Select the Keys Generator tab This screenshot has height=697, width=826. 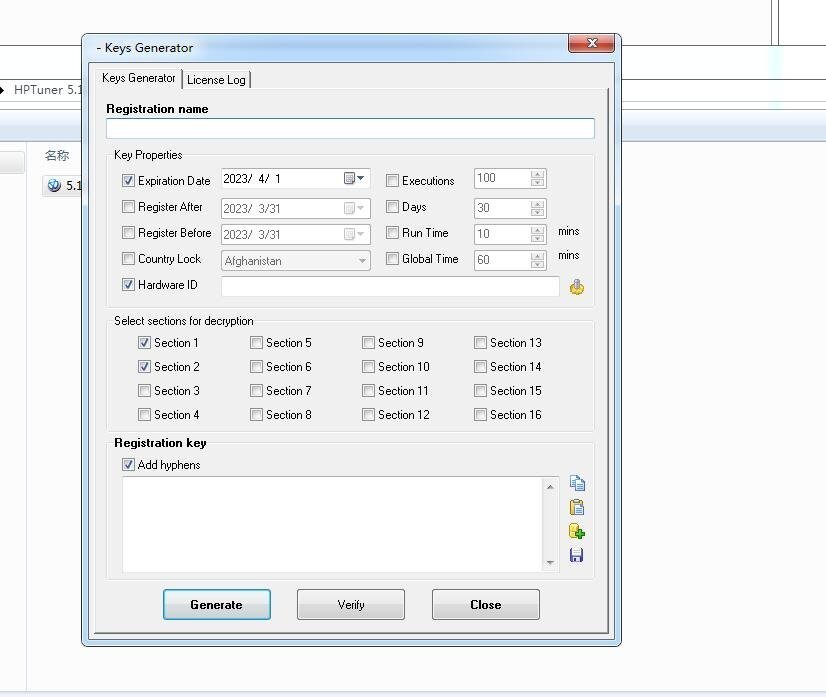[x=137, y=79]
